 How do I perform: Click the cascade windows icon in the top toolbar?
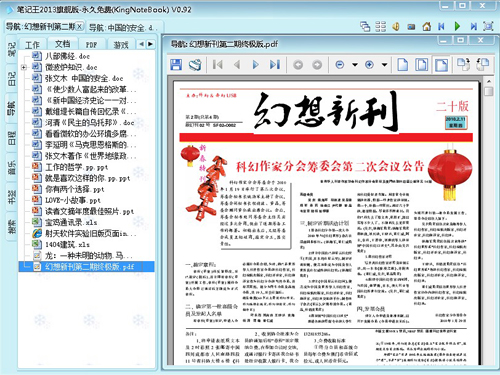pyautogui.click(x=365, y=26)
